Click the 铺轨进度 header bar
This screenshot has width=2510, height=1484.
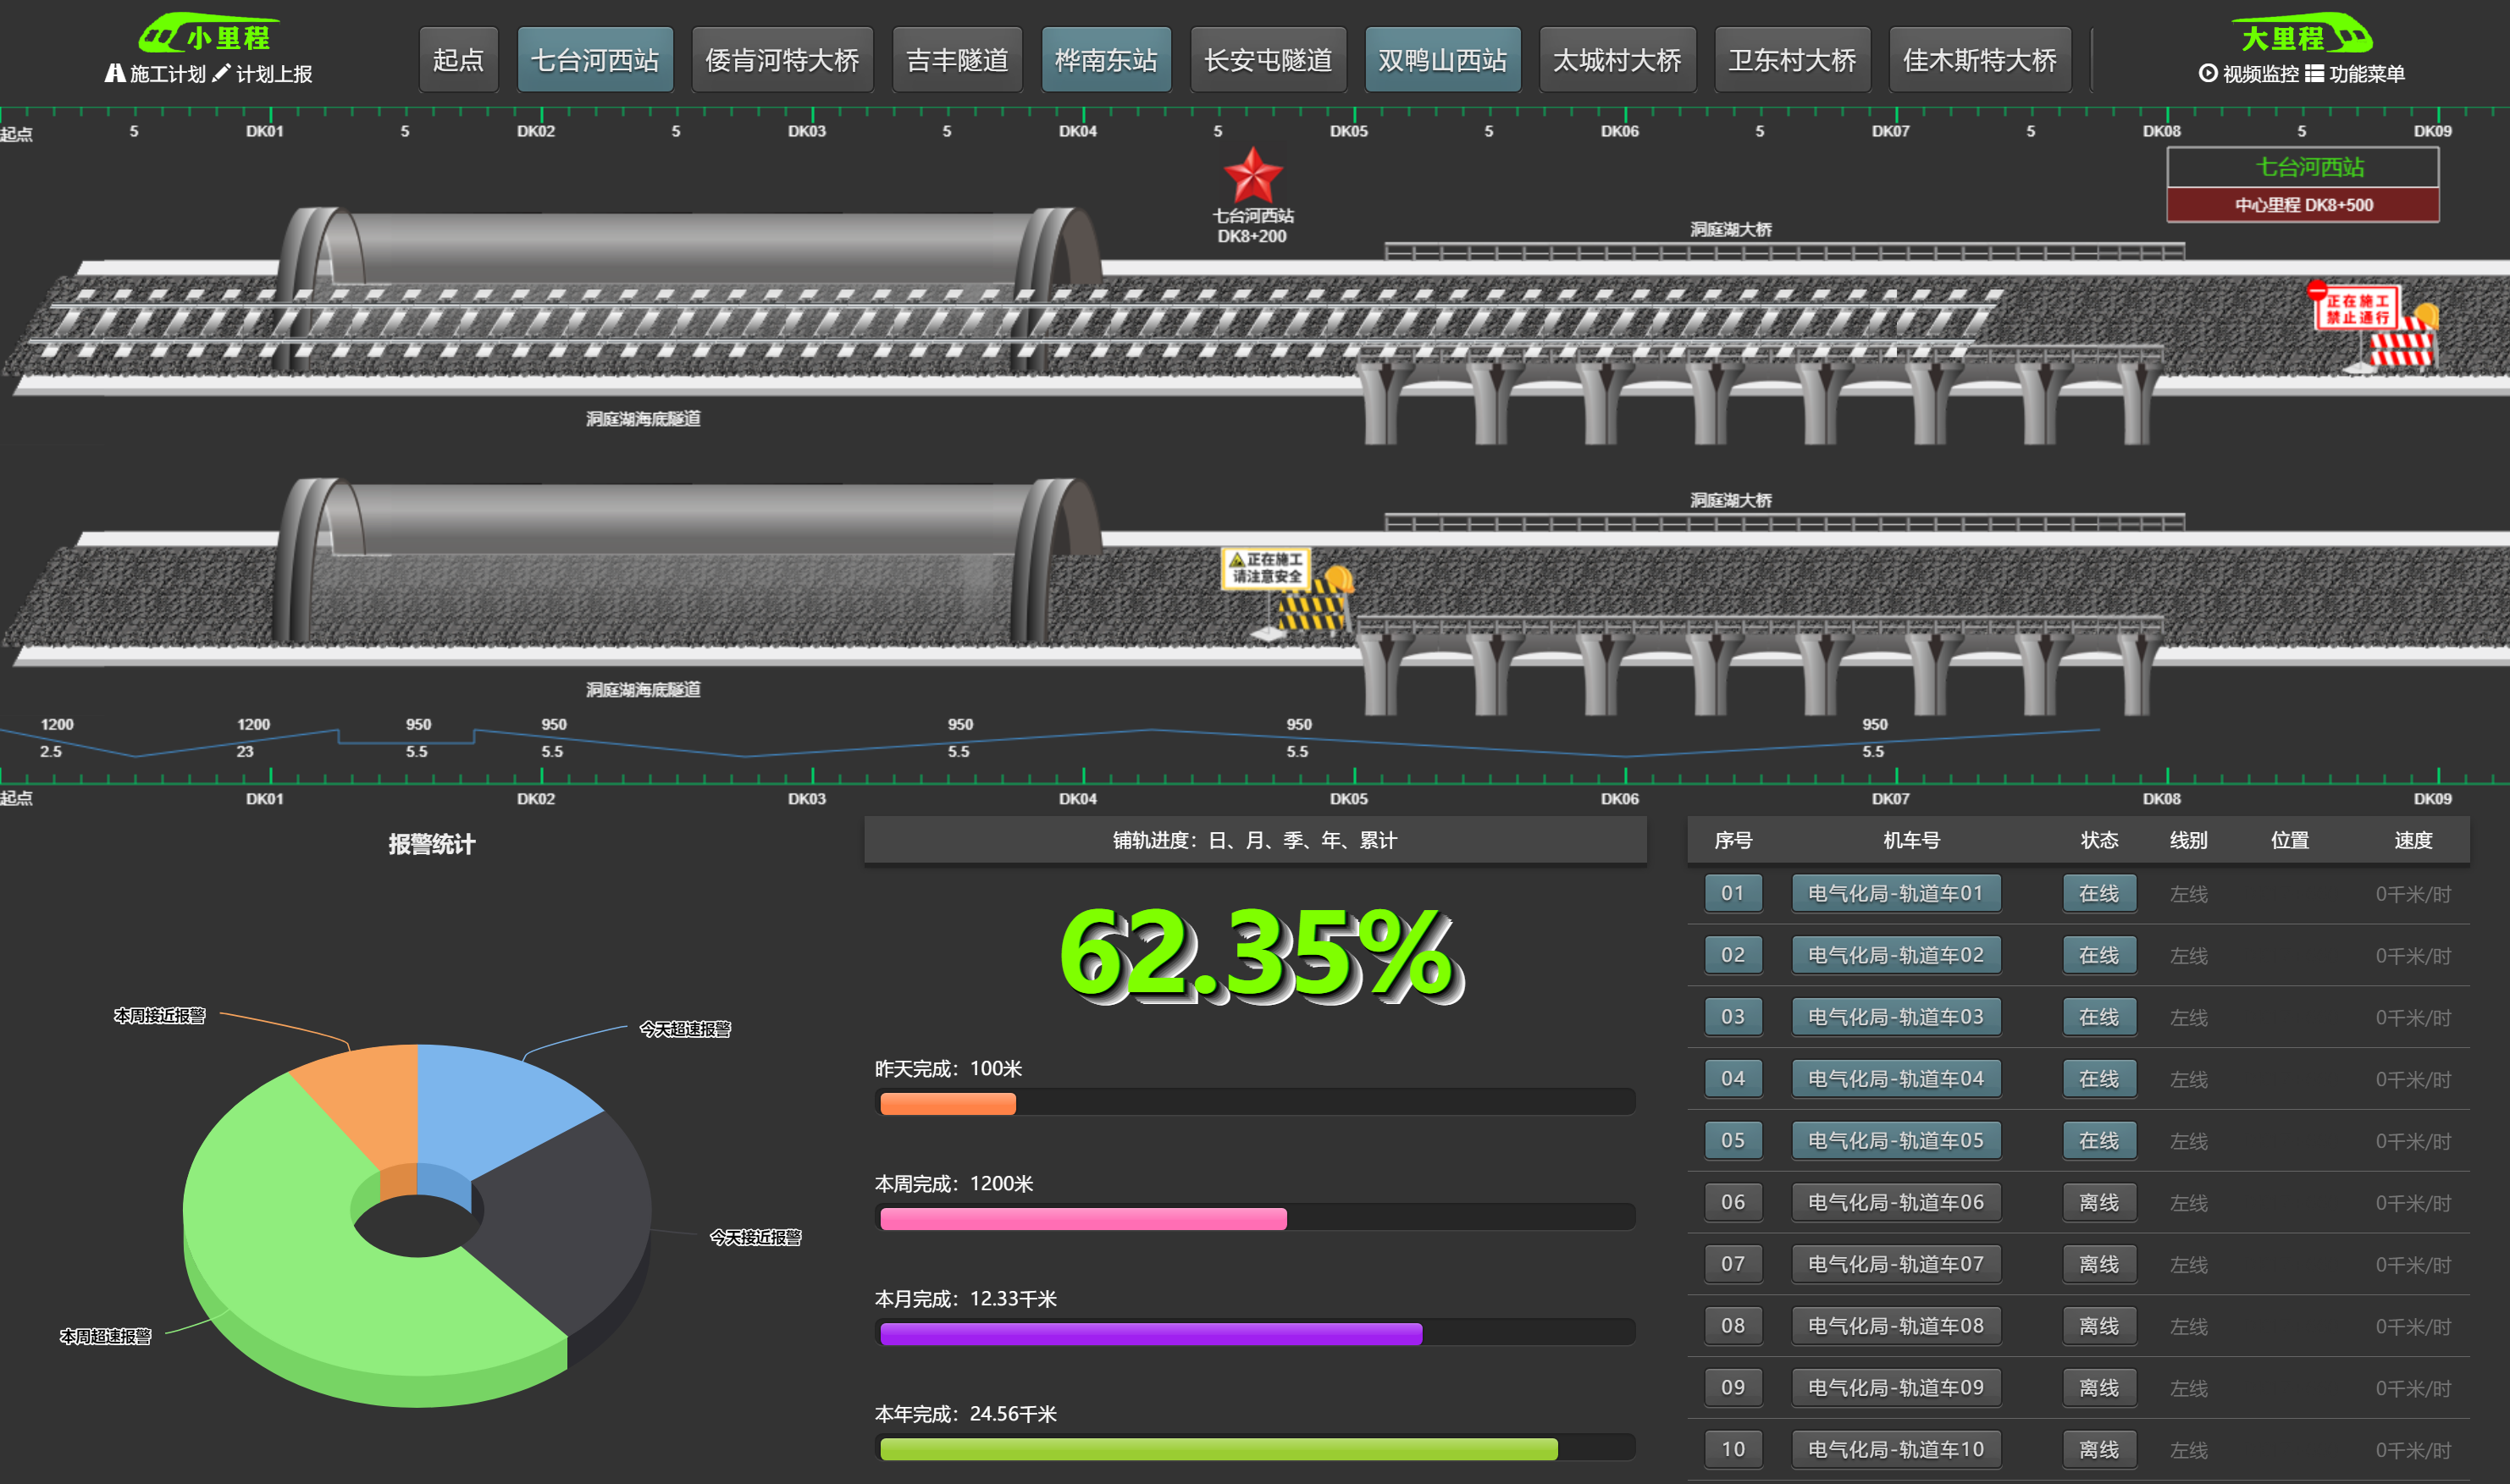pos(1254,840)
